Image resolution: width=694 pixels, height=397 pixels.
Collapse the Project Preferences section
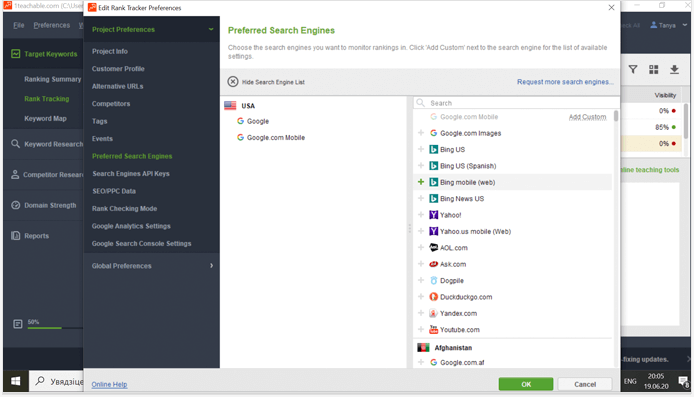click(x=211, y=29)
